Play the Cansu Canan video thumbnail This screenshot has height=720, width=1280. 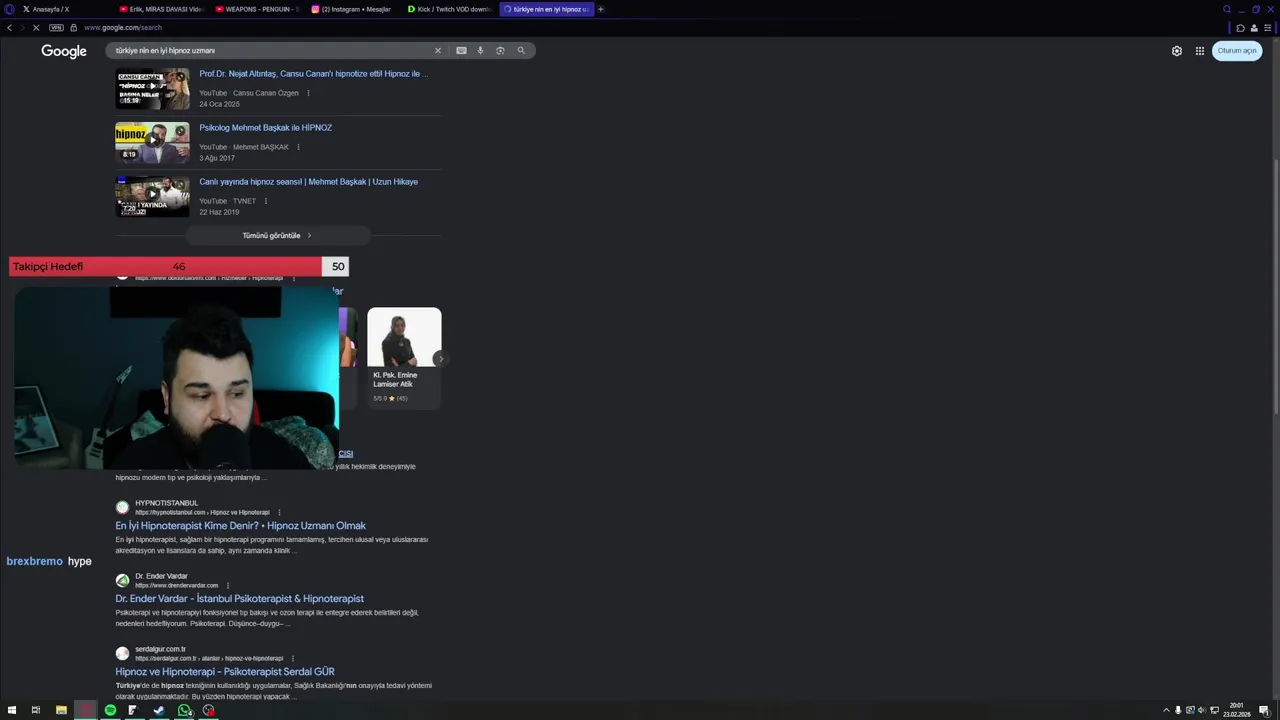152,89
